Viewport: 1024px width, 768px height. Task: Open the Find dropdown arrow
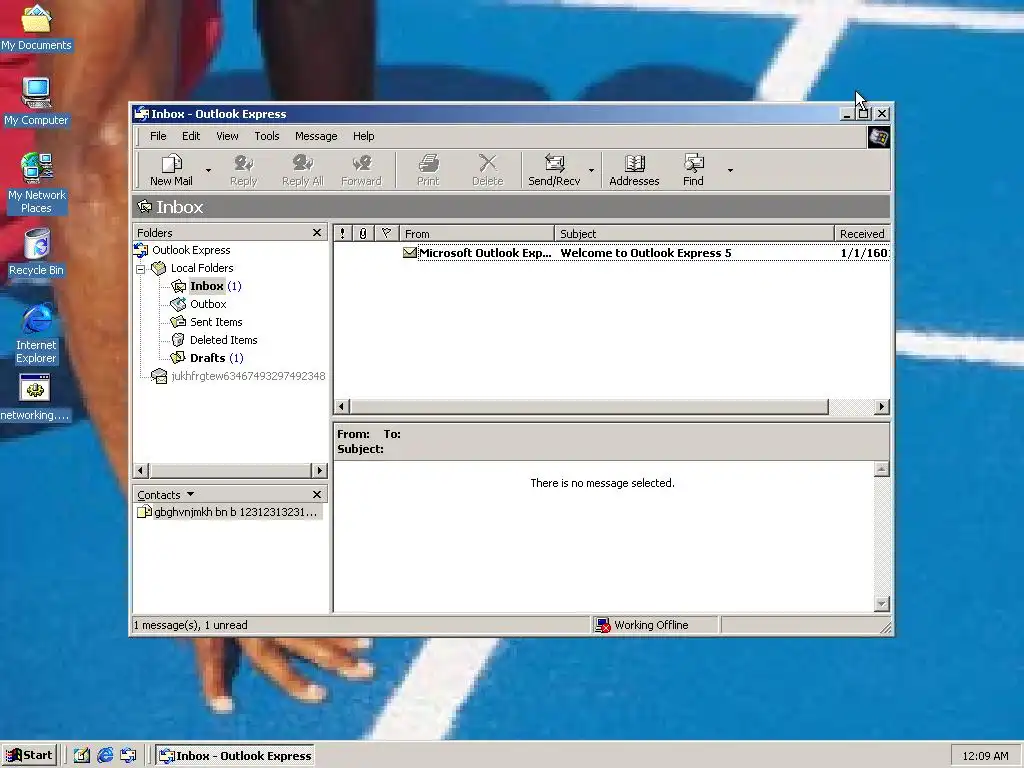pos(730,170)
